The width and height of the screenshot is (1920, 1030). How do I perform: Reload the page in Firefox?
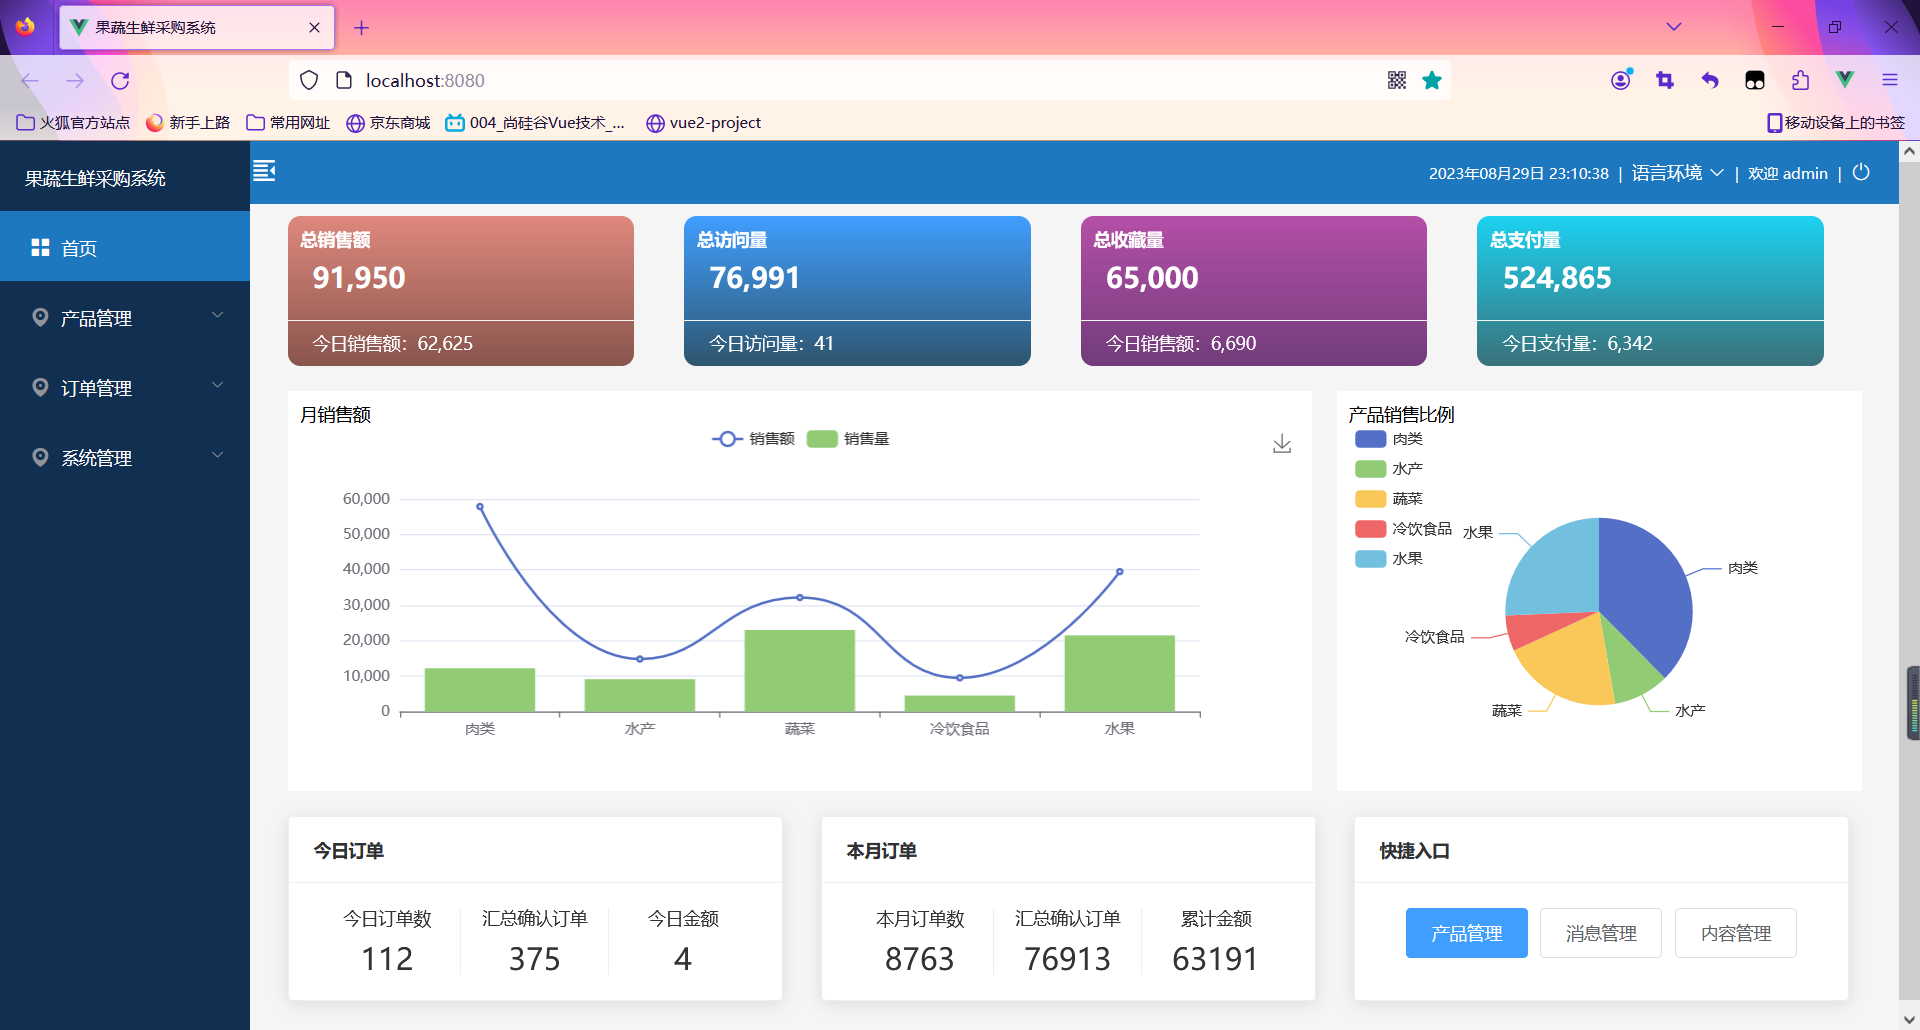pyautogui.click(x=120, y=80)
